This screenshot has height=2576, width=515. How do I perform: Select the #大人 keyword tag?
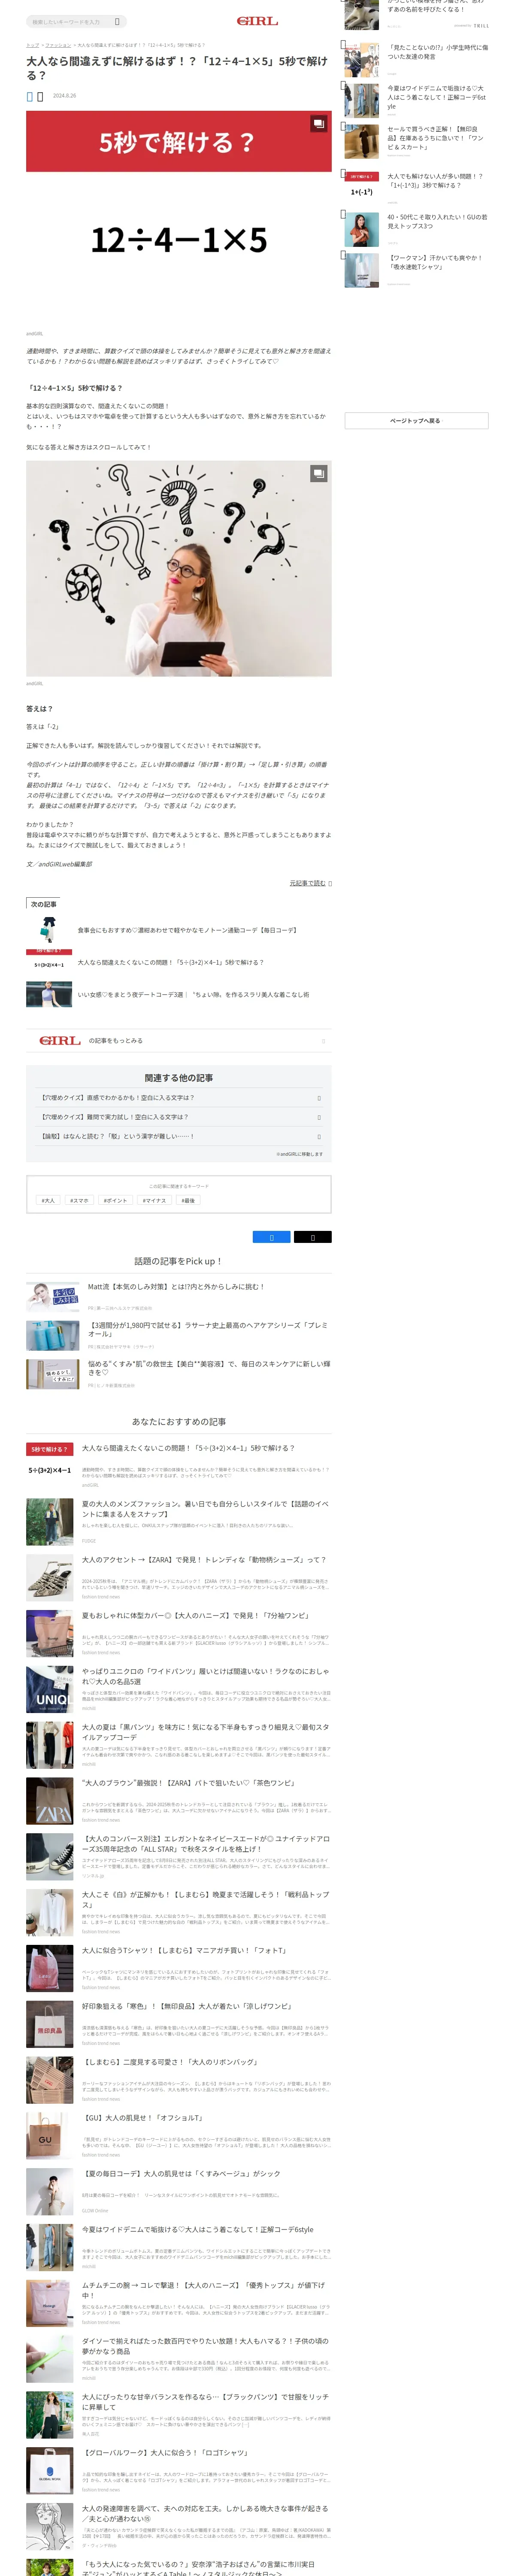(47, 1200)
